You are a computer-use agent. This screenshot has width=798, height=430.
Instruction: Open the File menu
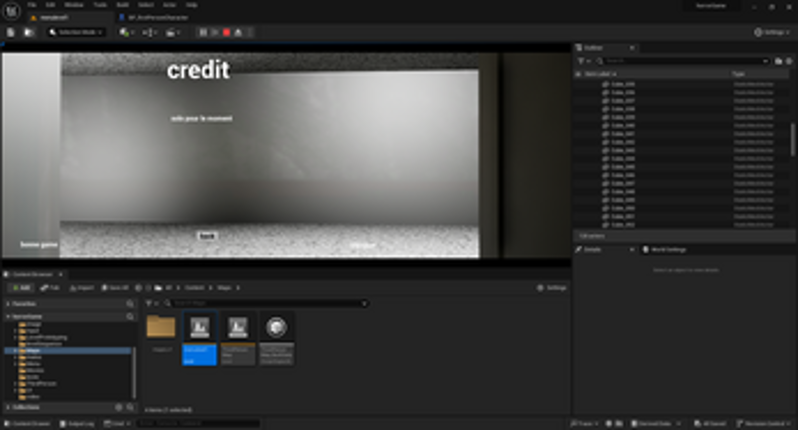(x=32, y=5)
